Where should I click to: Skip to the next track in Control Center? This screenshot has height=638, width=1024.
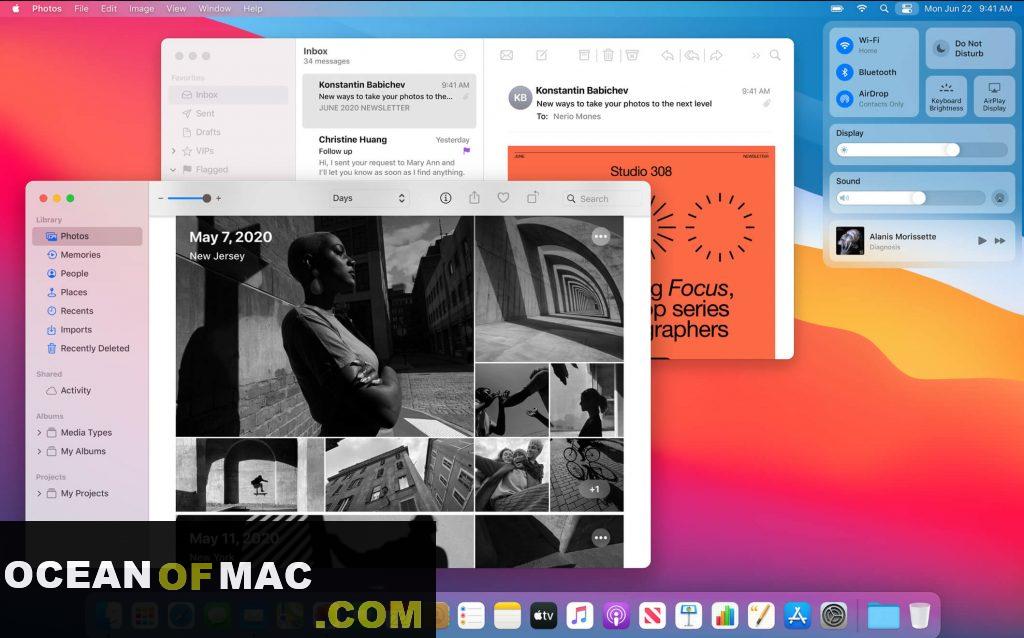[1000, 241]
